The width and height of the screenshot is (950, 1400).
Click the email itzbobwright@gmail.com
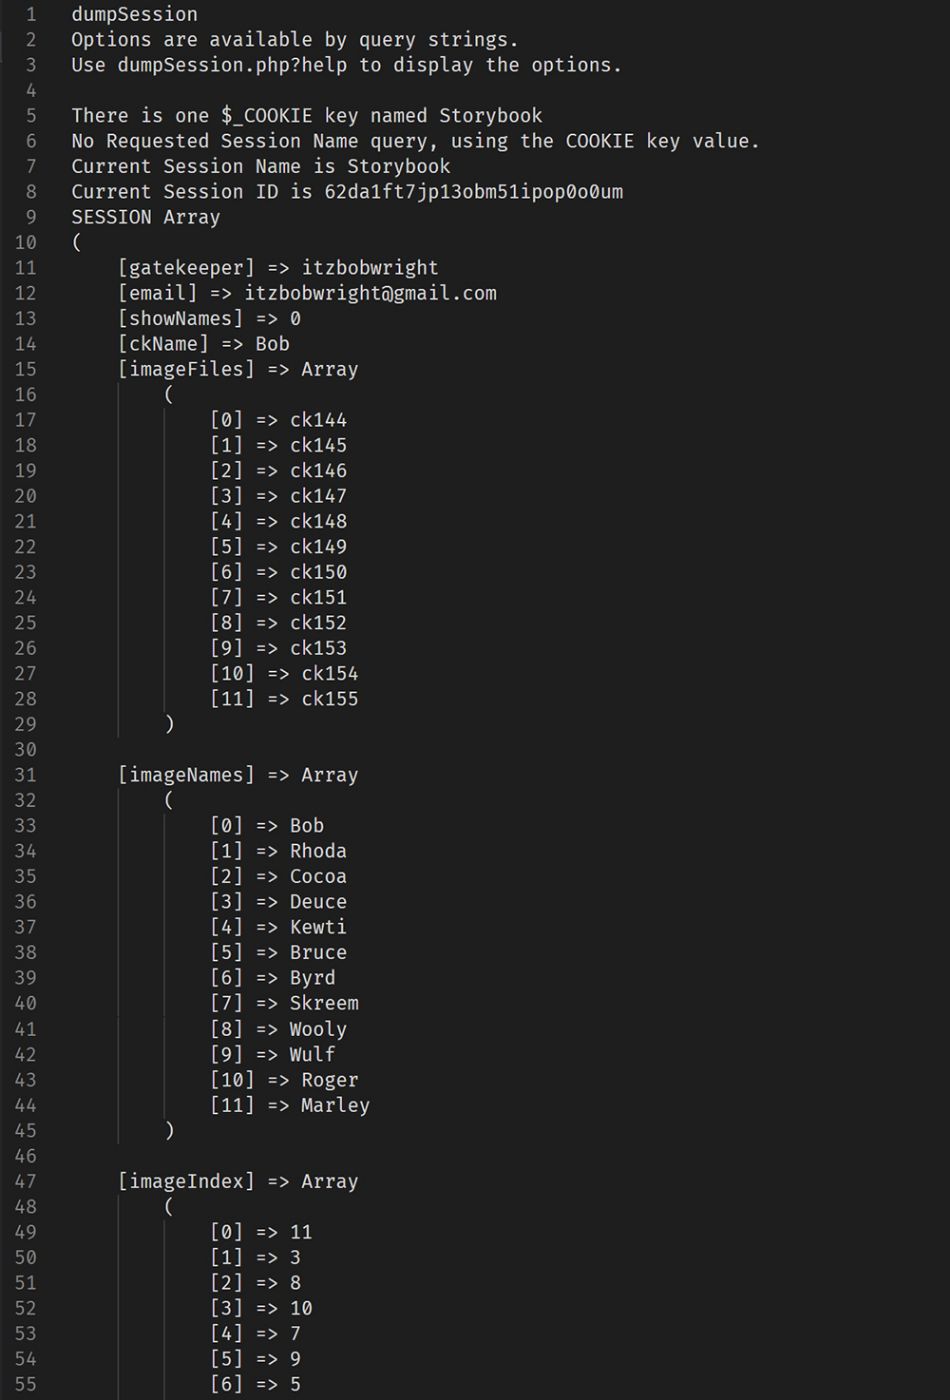point(370,293)
